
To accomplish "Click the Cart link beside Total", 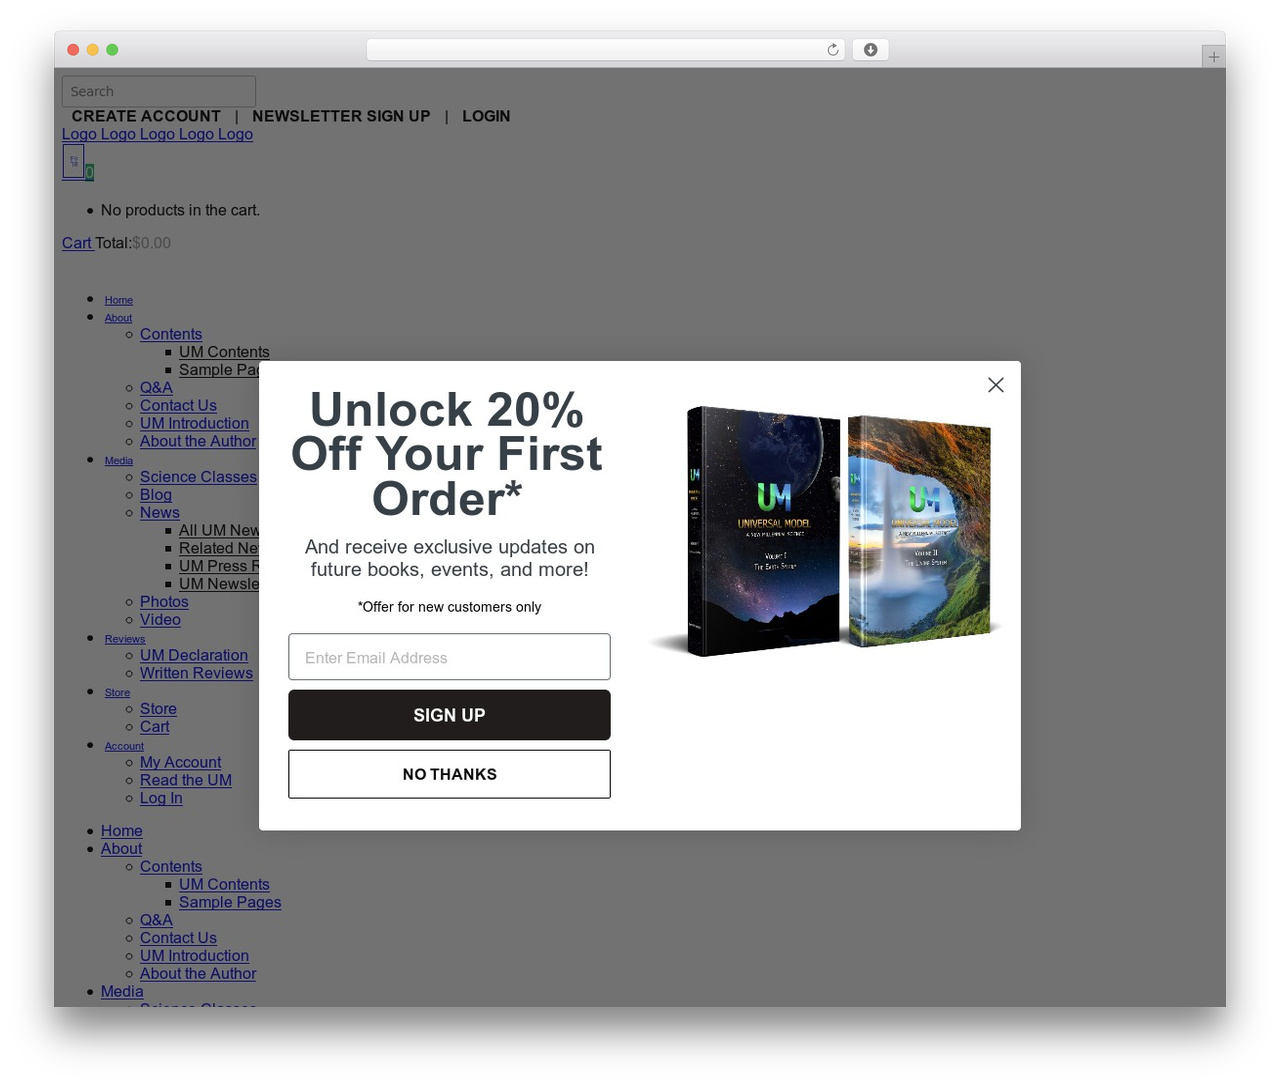I will pyautogui.click(x=77, y=243).
